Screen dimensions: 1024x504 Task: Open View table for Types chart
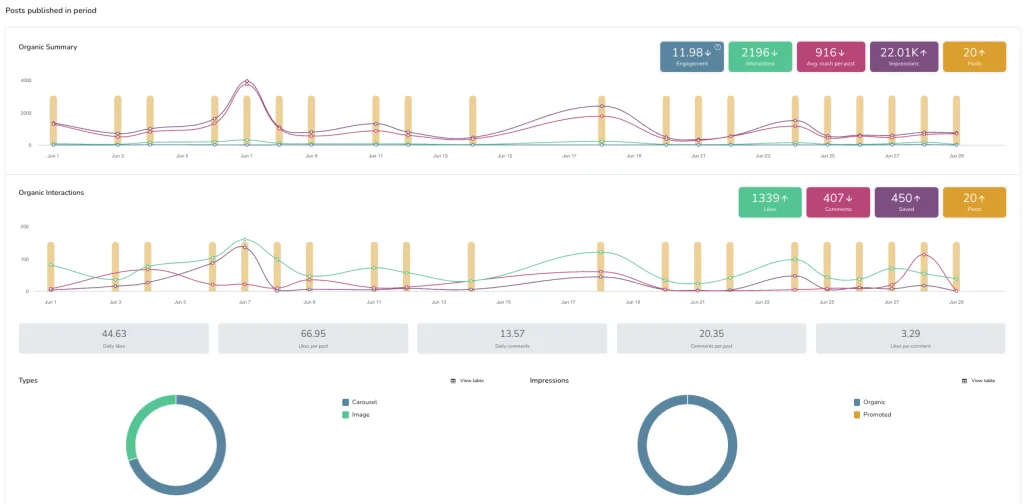(x=472, y=381)
